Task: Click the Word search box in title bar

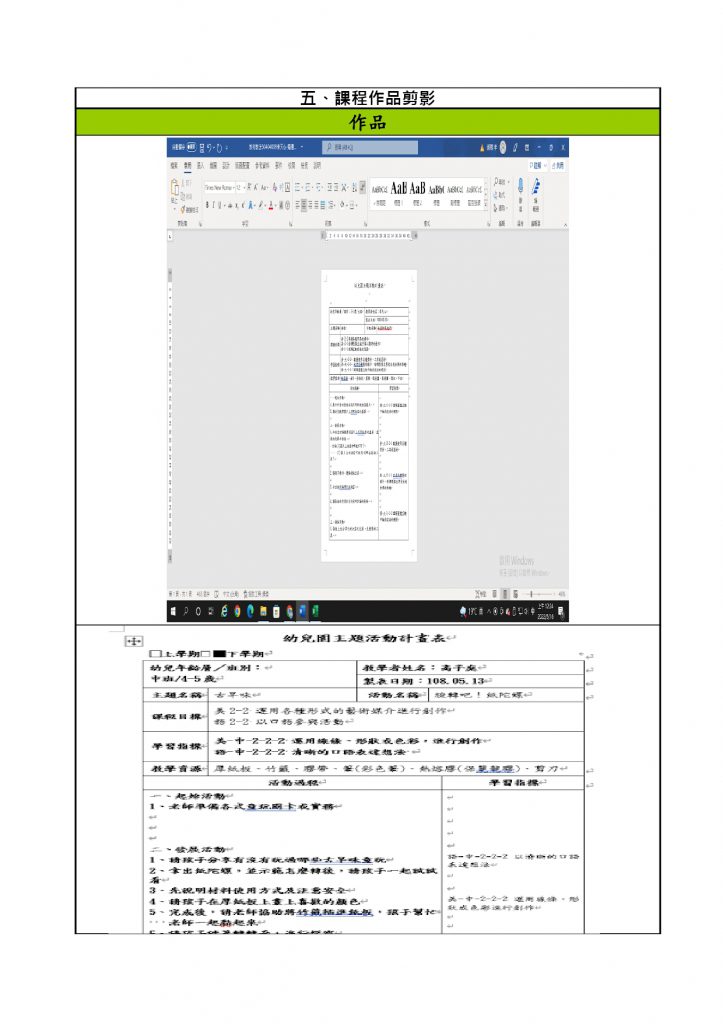Action: (x=370, y=148)
